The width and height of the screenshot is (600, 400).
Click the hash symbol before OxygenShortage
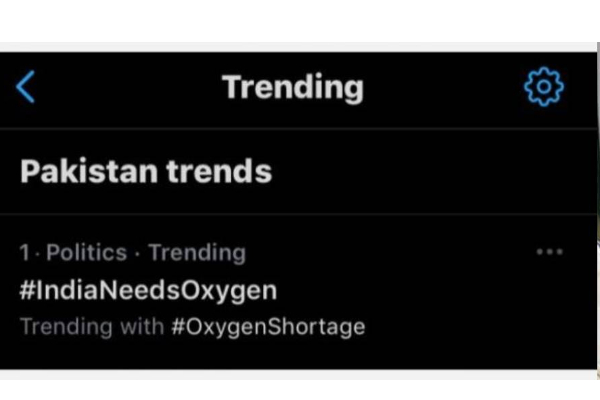tap(178, 326)
